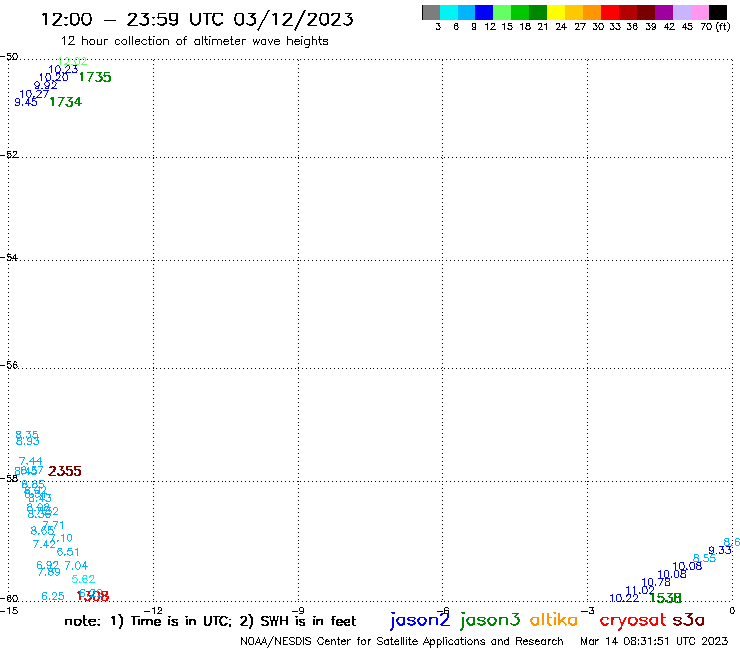Click the latitude axis label -52
This screenshot has width=740, height=650.
9,154
